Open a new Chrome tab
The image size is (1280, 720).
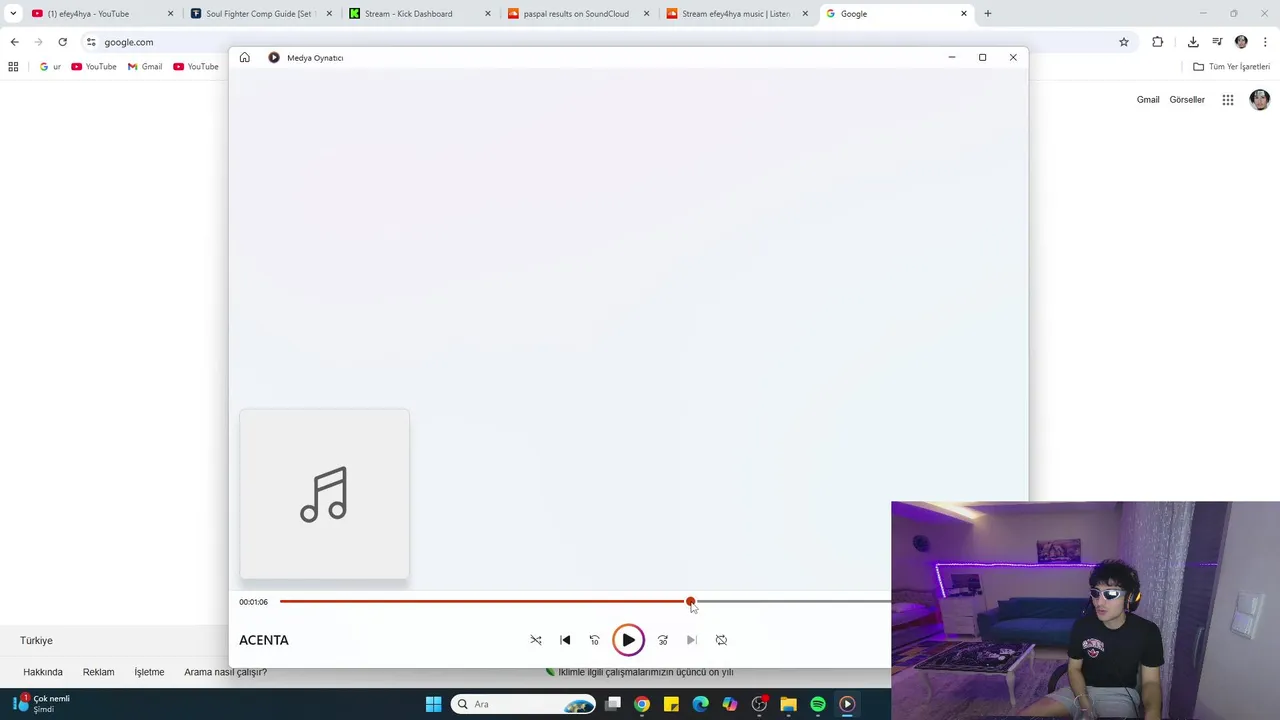[x=988, y=14]
